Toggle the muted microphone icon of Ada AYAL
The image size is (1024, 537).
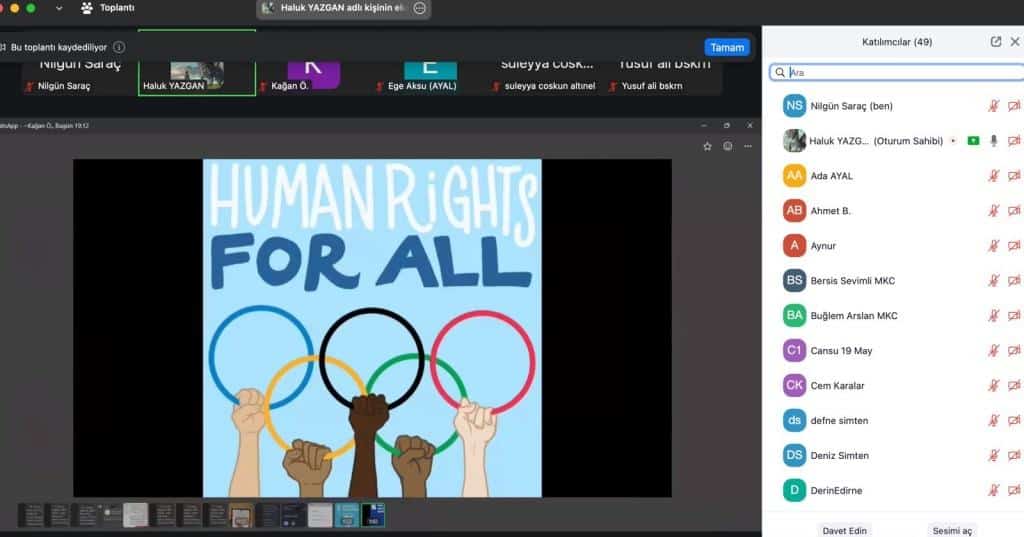pyautogui.click(x=993, y=176)
